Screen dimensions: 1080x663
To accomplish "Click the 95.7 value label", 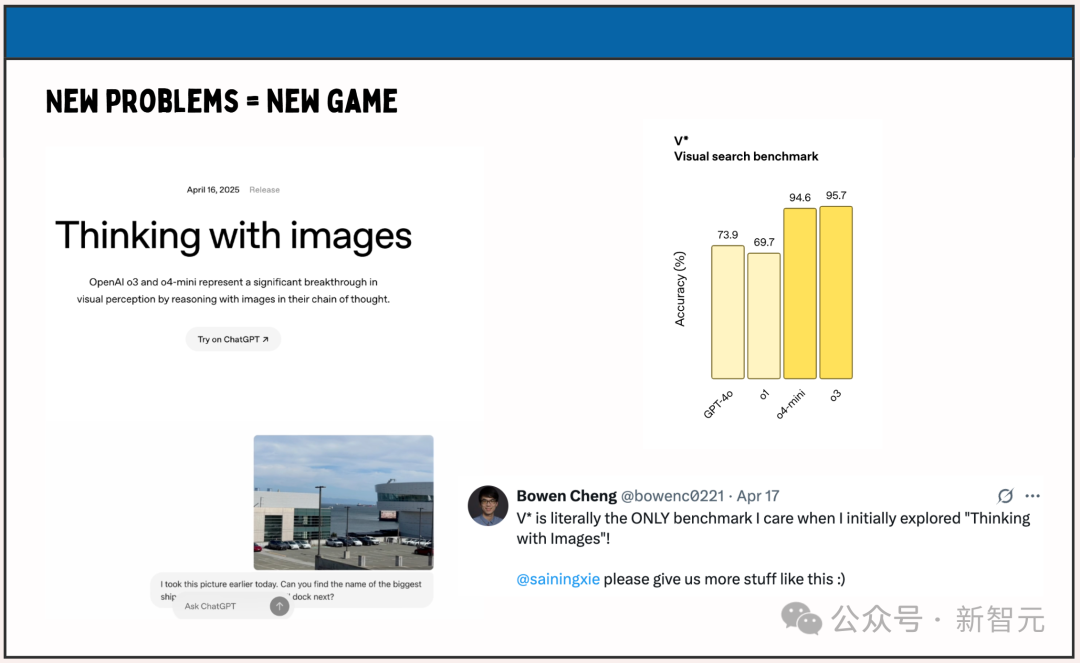I will coord(836,196).
